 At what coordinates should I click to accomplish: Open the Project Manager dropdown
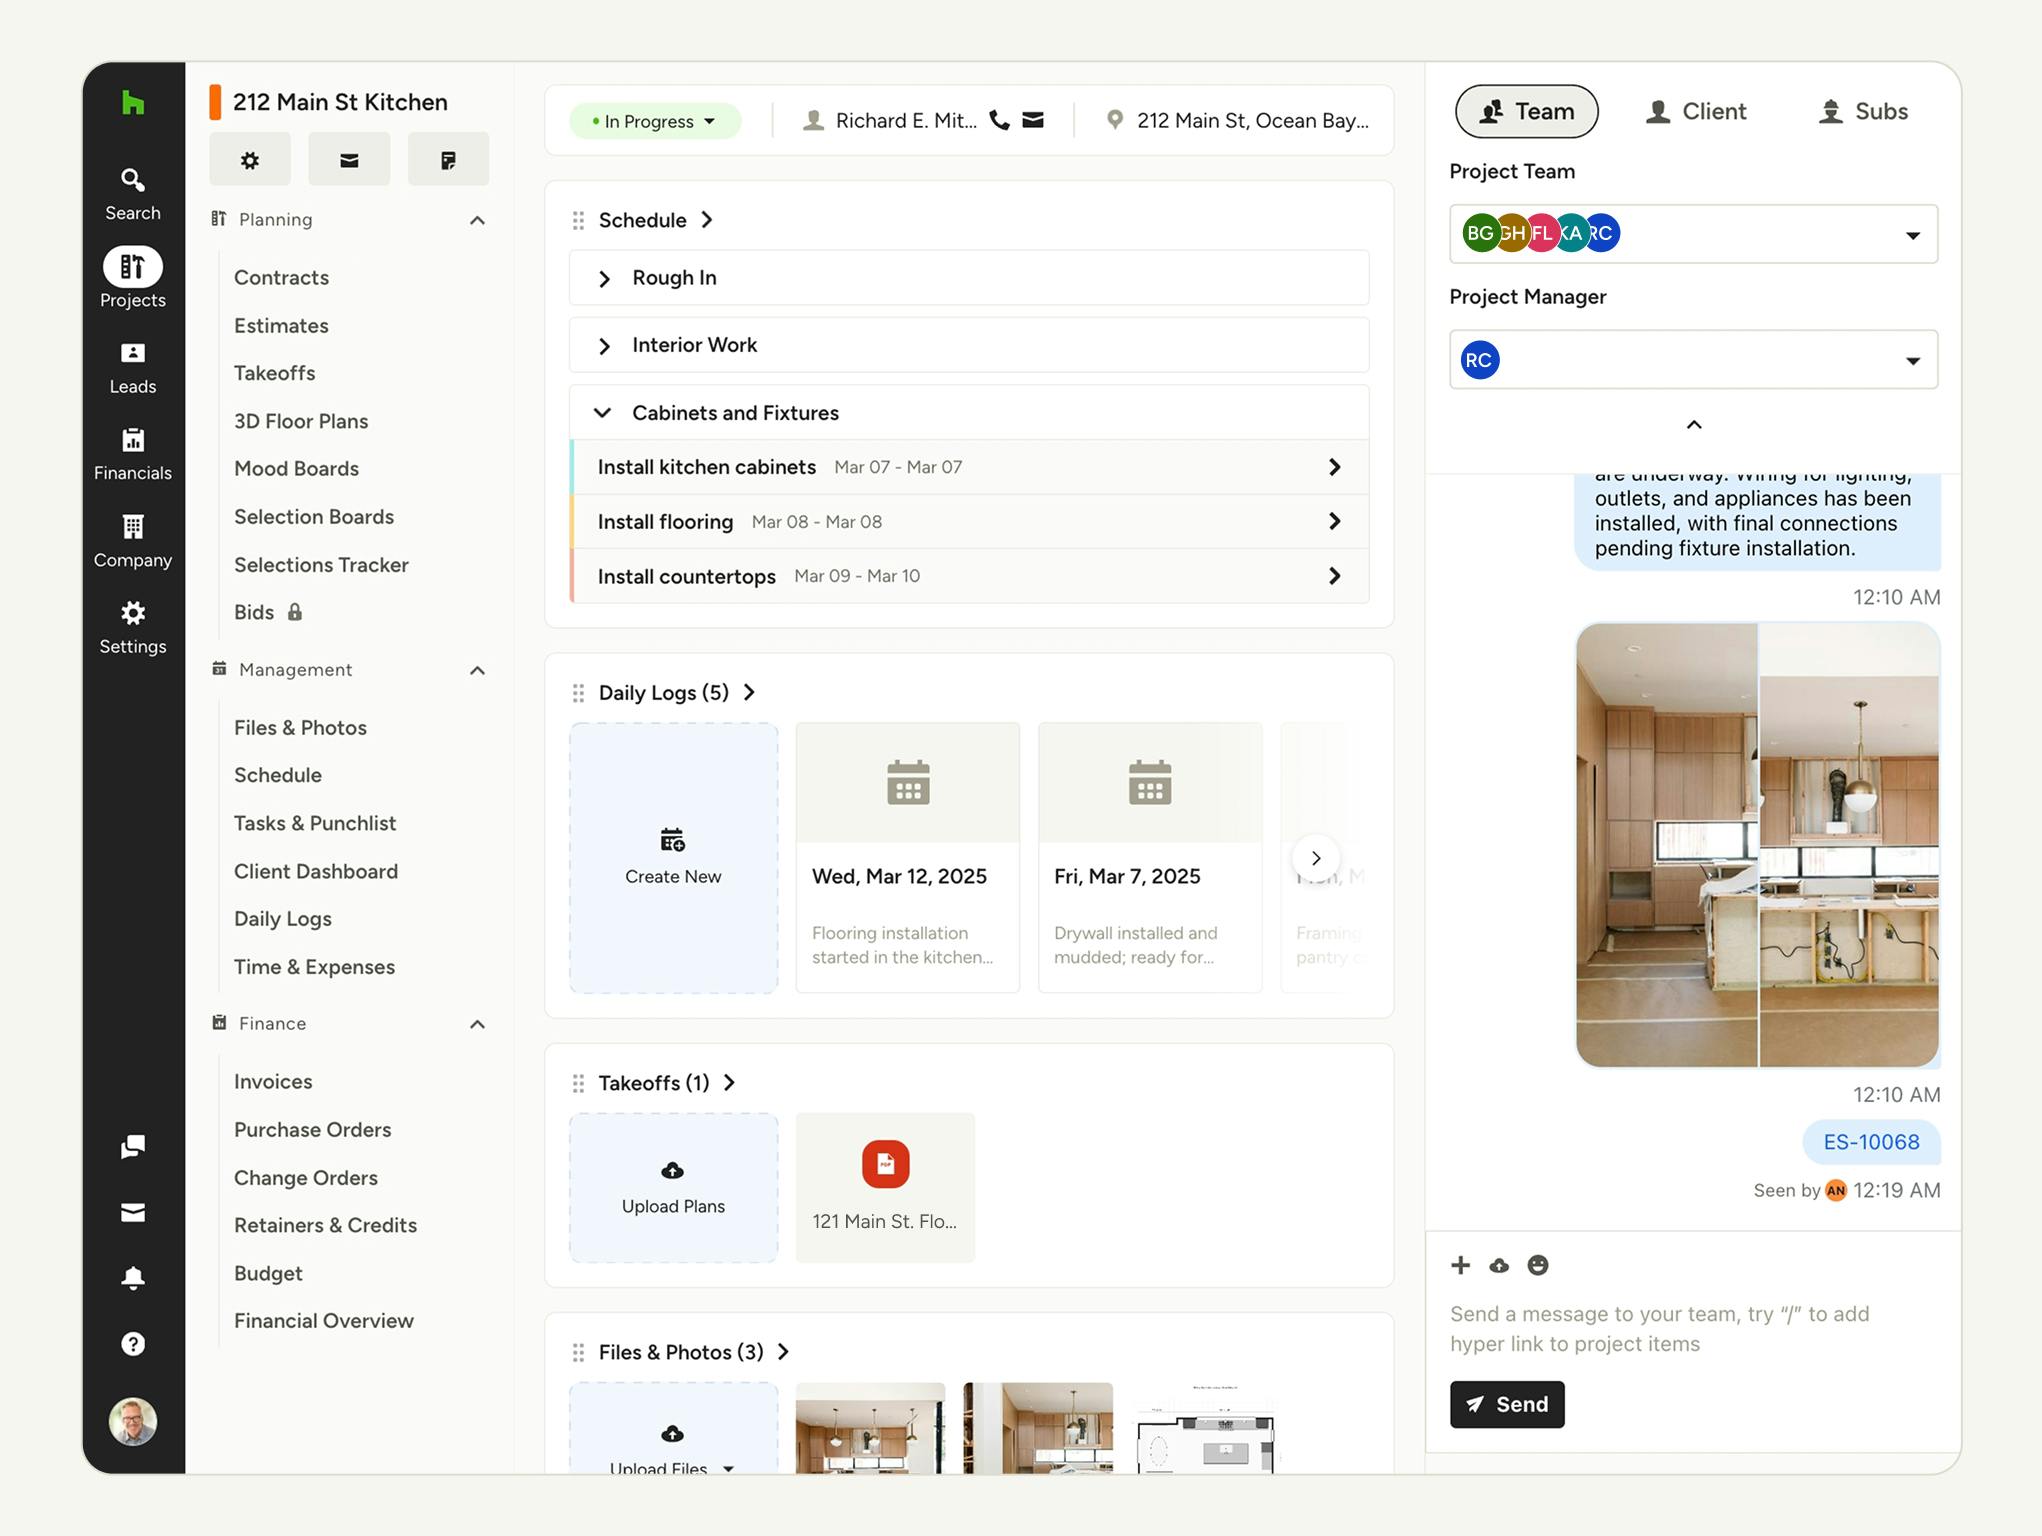click(x=1693, y=359)
